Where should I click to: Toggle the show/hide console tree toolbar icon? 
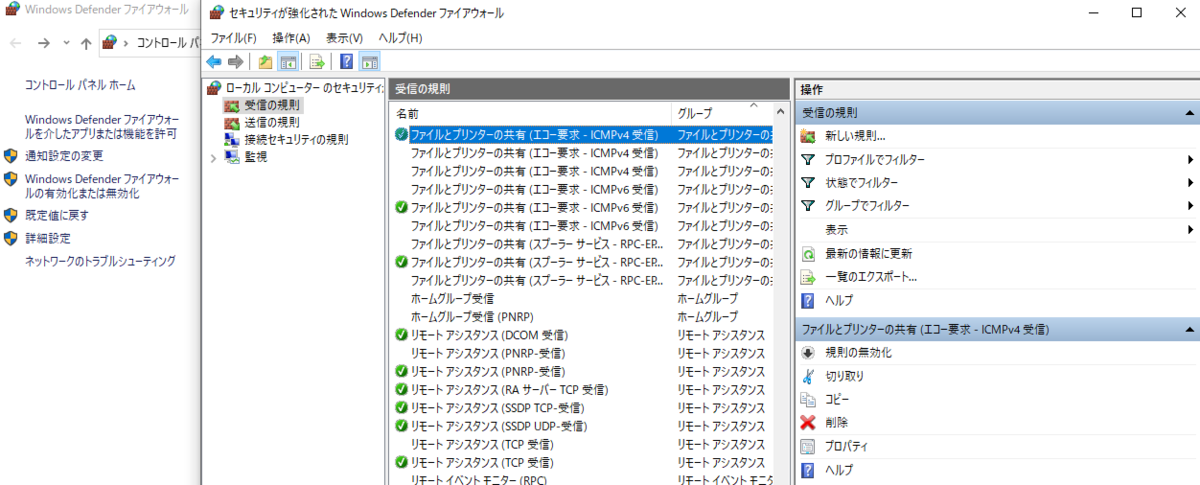(288, 62)
